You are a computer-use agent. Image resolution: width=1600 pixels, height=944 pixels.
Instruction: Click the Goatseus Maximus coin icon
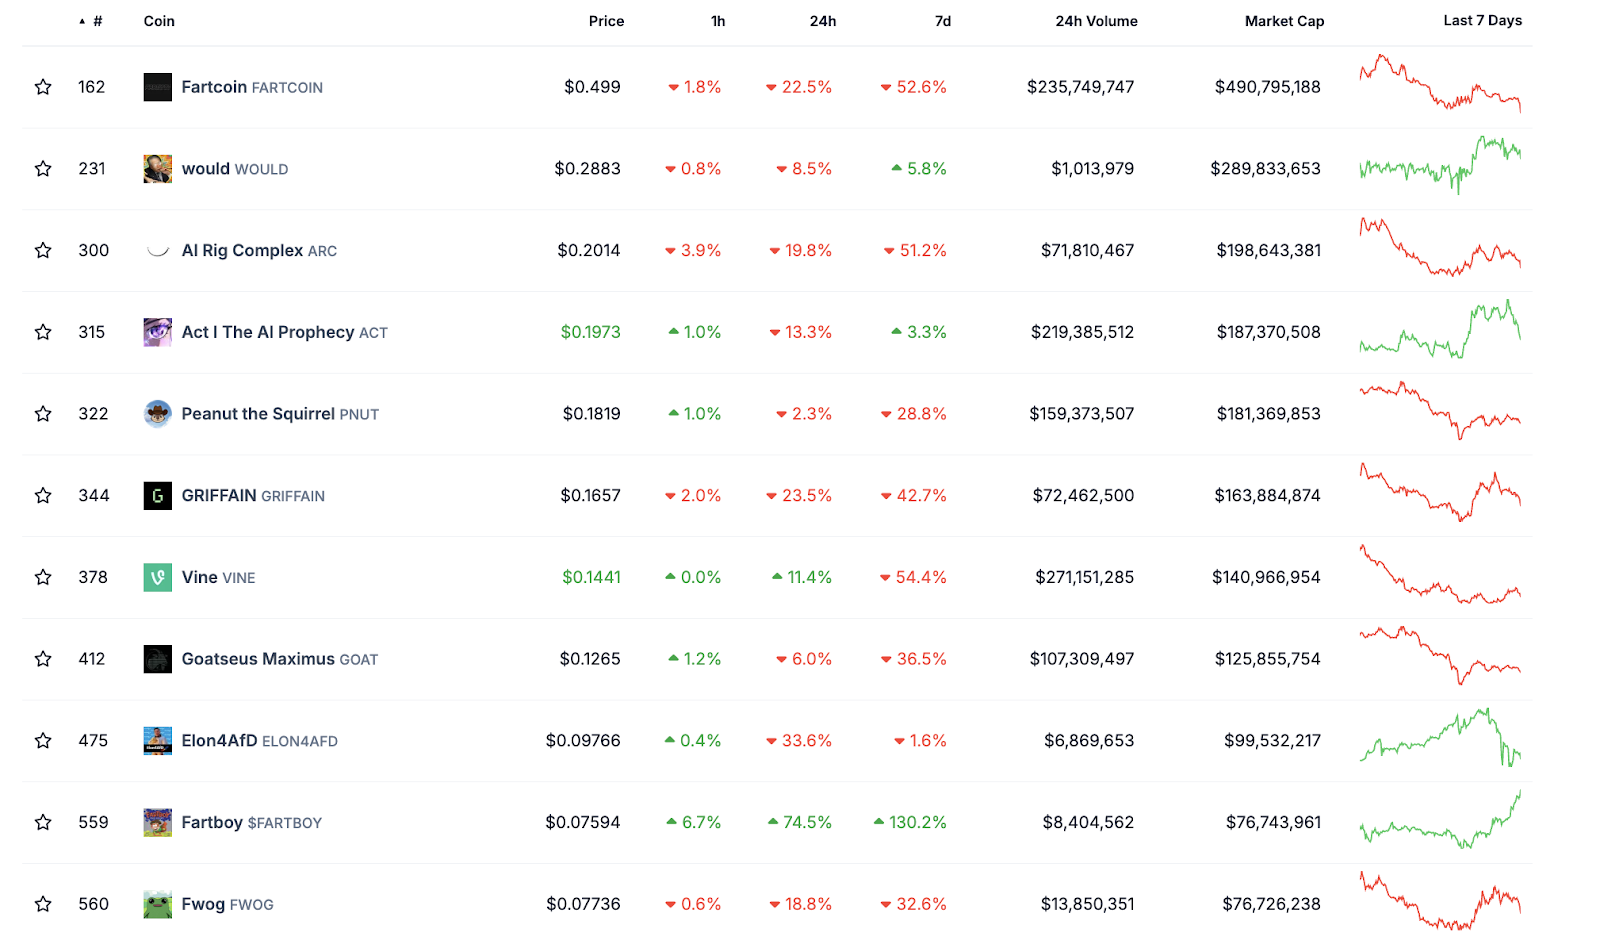pyautogui.click(x=157, y=659)
